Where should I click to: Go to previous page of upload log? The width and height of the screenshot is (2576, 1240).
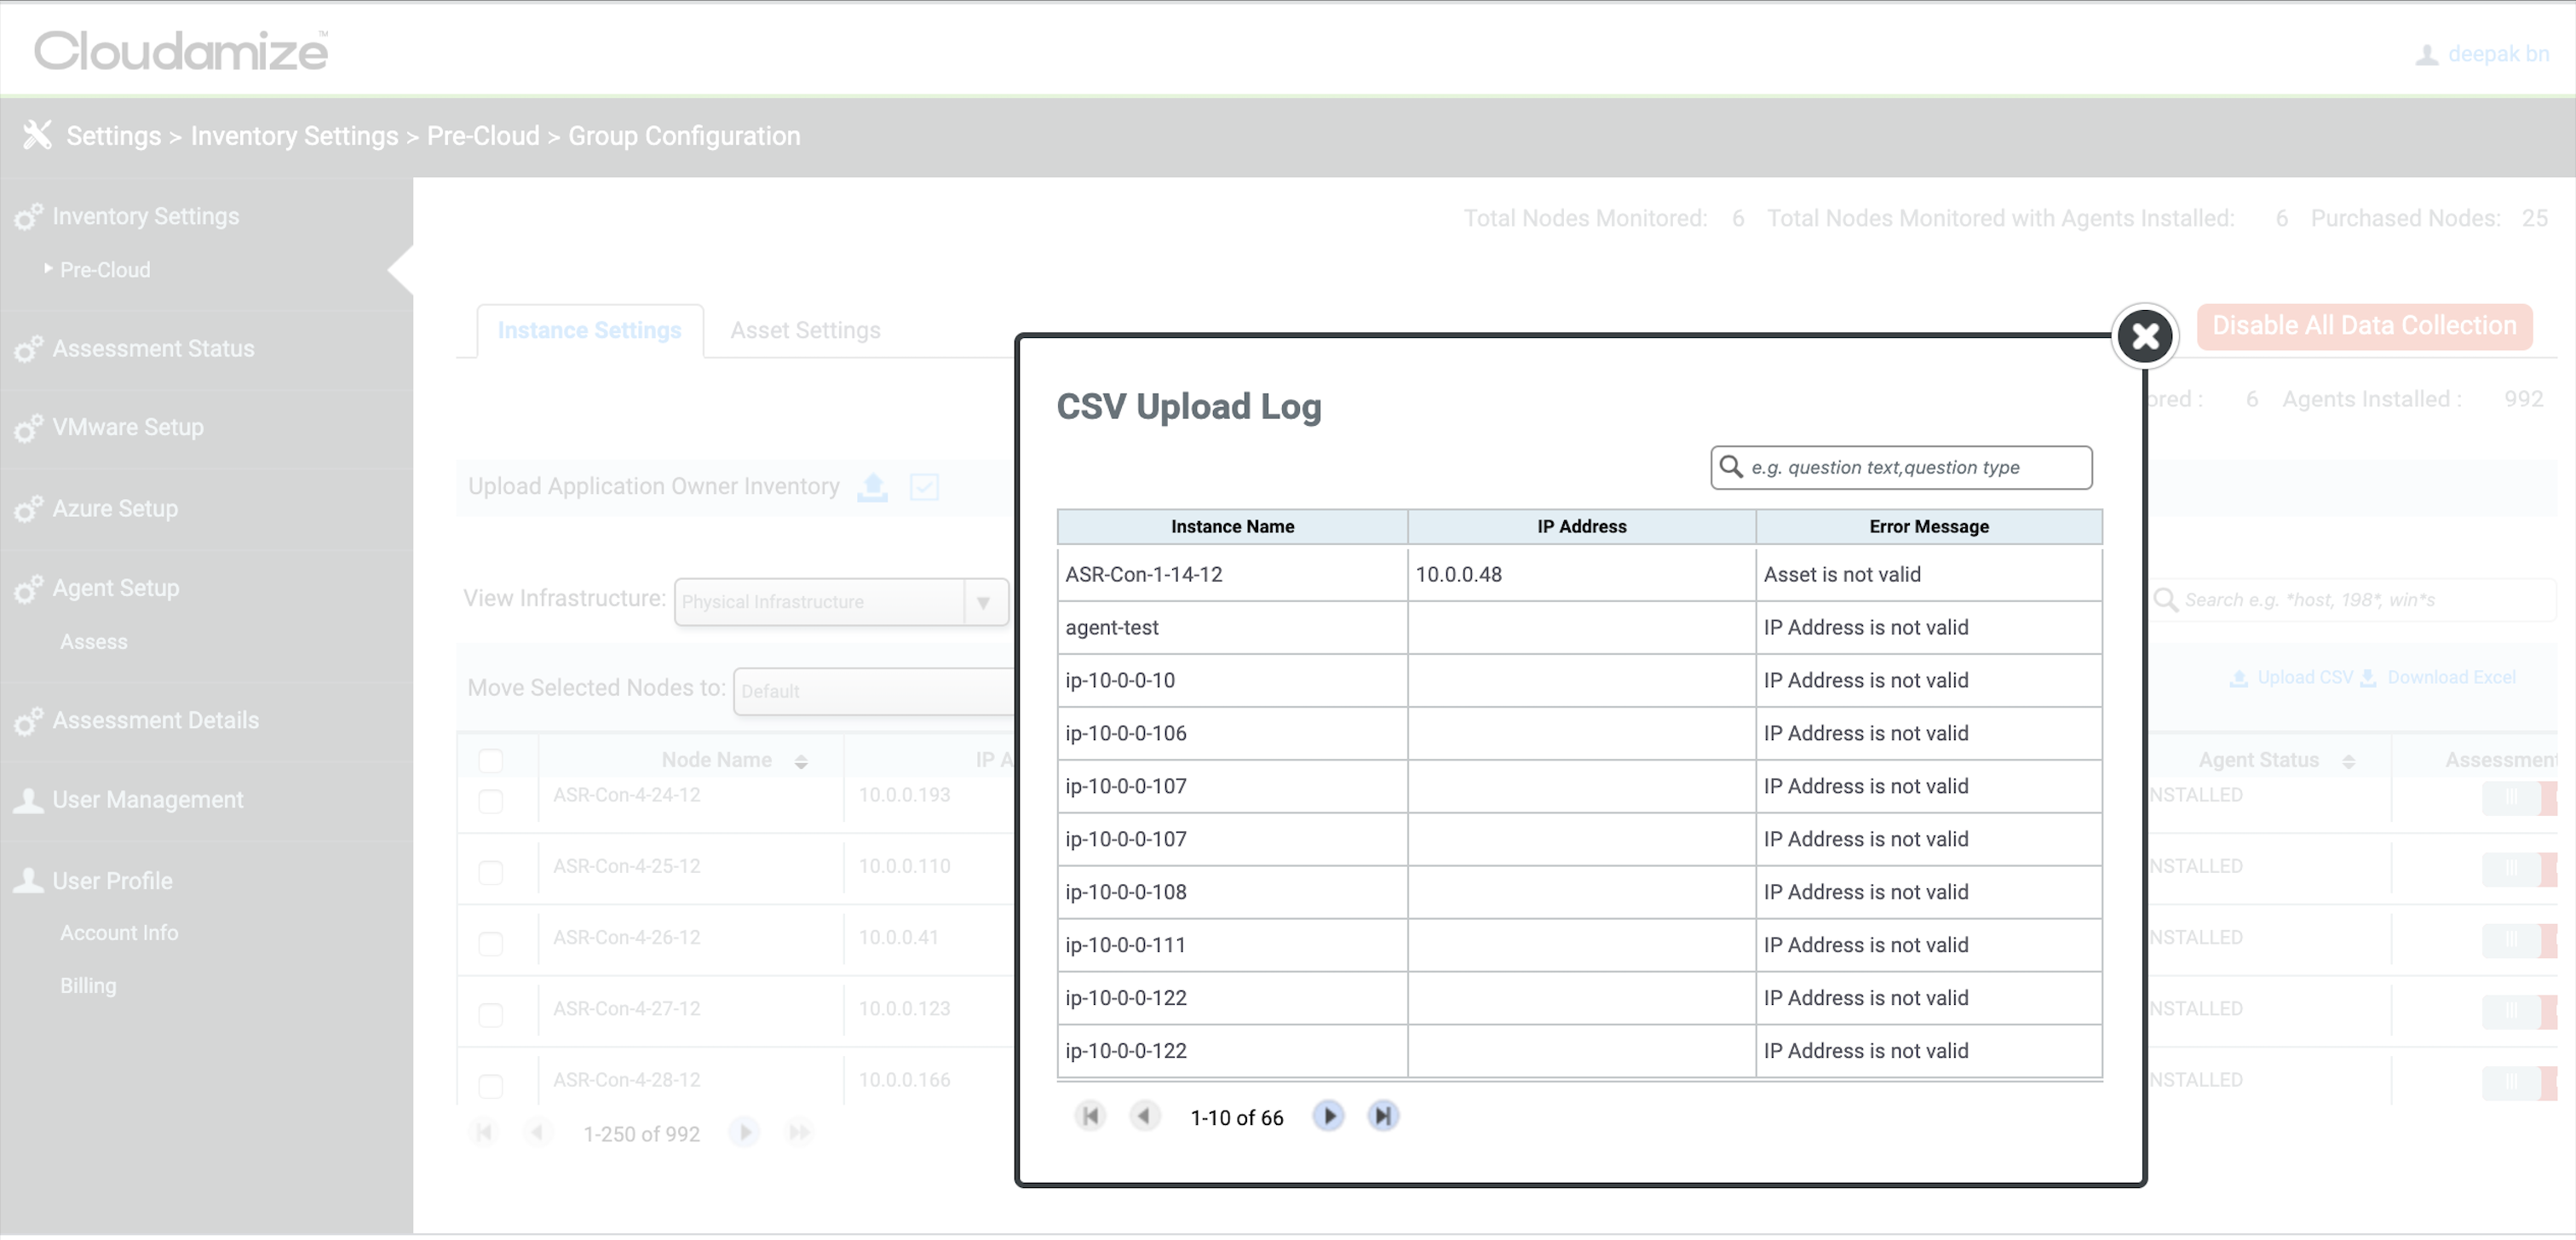(1145, 1116)
